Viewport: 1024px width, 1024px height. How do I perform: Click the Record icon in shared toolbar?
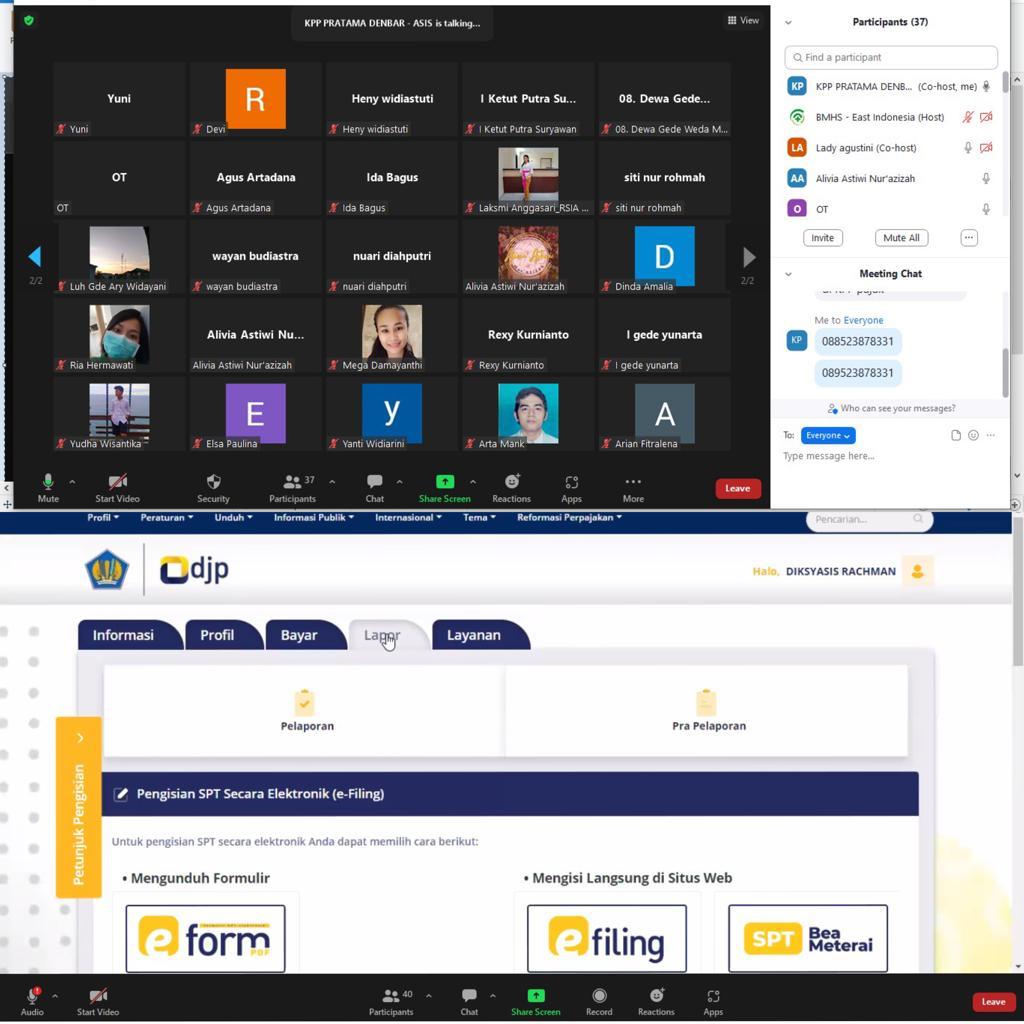pyautogui.click(x=599, y=996)
